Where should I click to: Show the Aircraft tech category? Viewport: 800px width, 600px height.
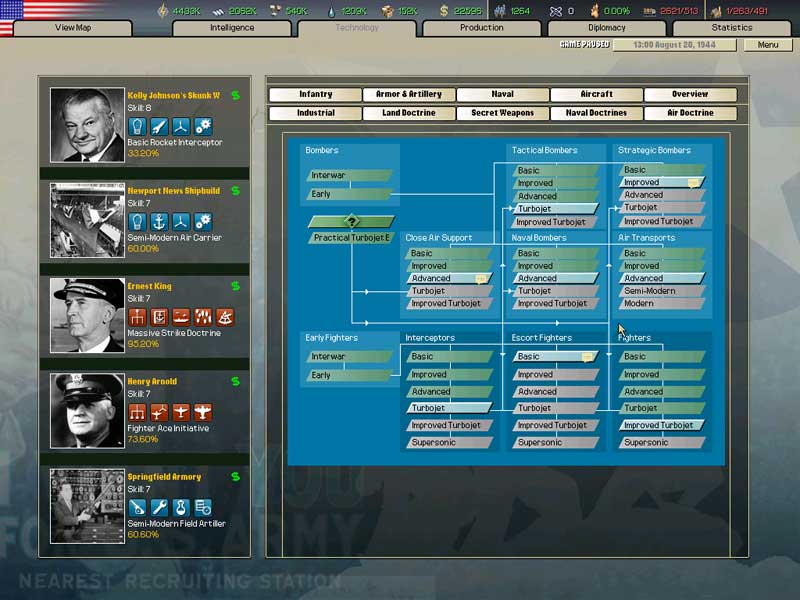click(596, 94)
